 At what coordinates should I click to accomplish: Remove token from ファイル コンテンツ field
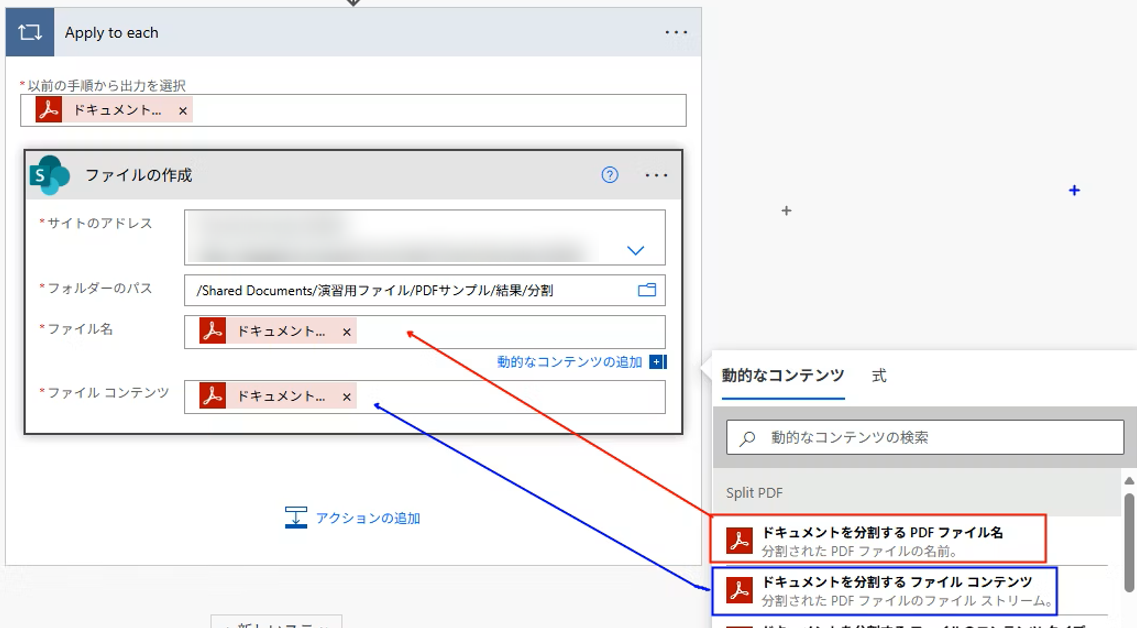pyautogui.click(x=347, y=397)
